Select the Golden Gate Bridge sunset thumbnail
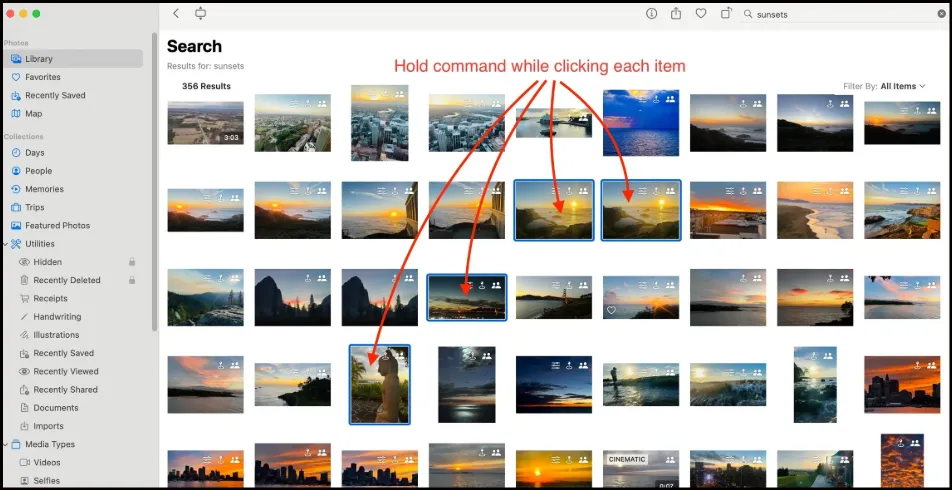This screenshot has height=490, width=952. (554, 298)
